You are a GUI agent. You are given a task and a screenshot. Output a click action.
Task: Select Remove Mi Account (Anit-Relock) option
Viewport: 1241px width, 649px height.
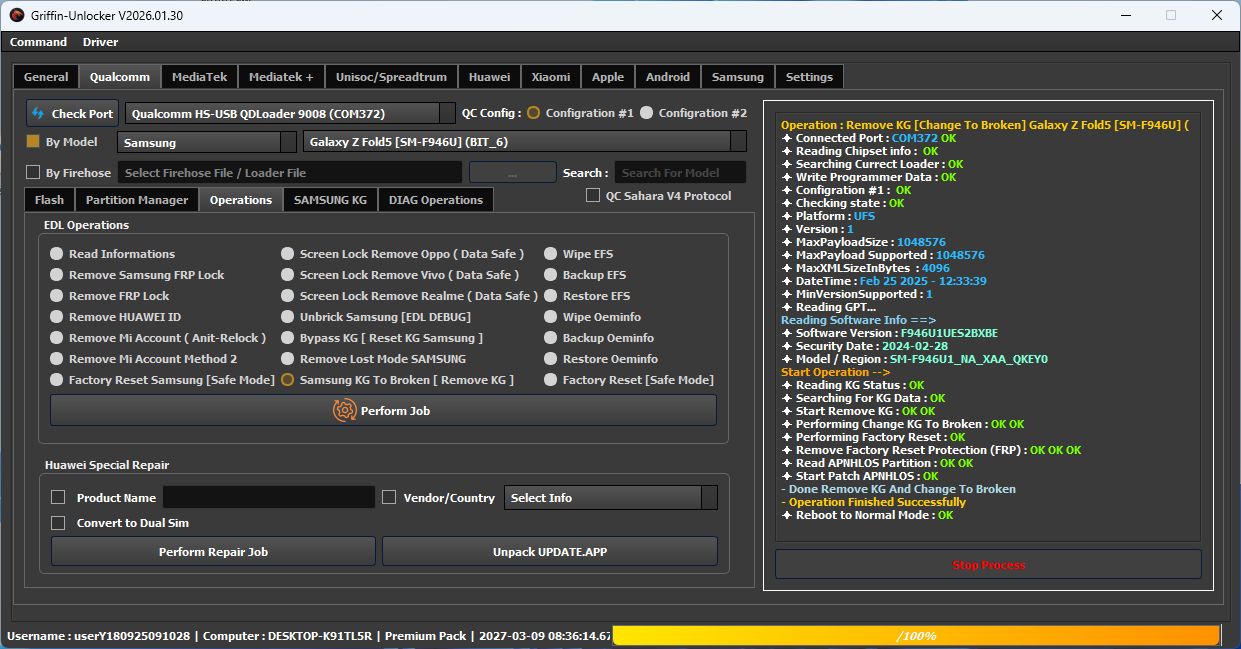pos(57,338)
